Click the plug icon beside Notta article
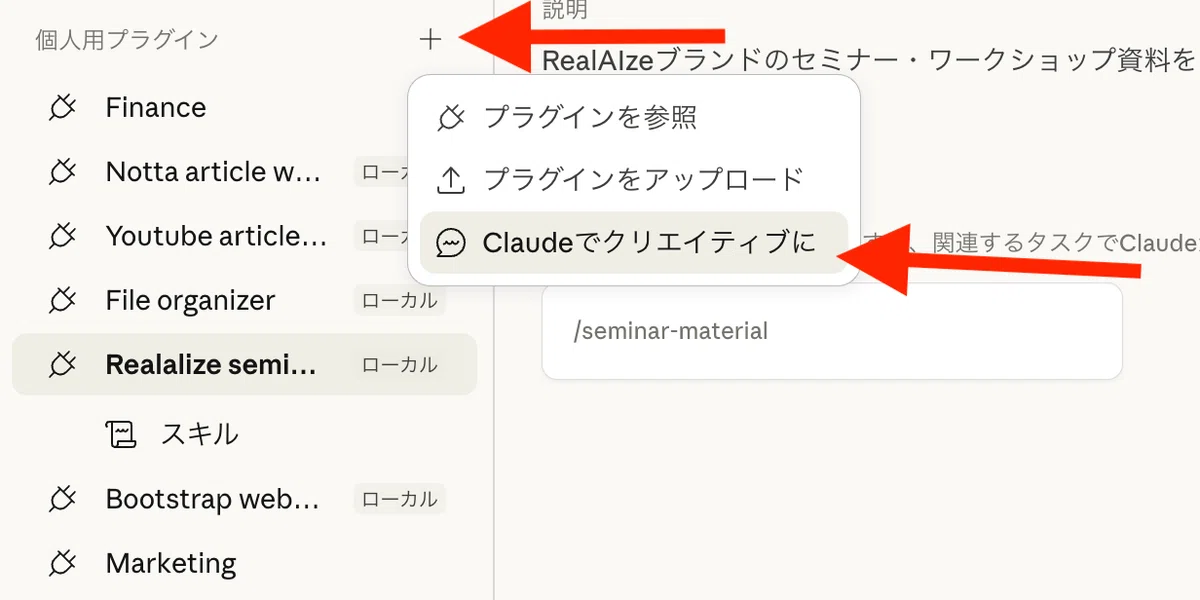Image resolution: width=1200 pixels, height=600 pixels. 63,172
